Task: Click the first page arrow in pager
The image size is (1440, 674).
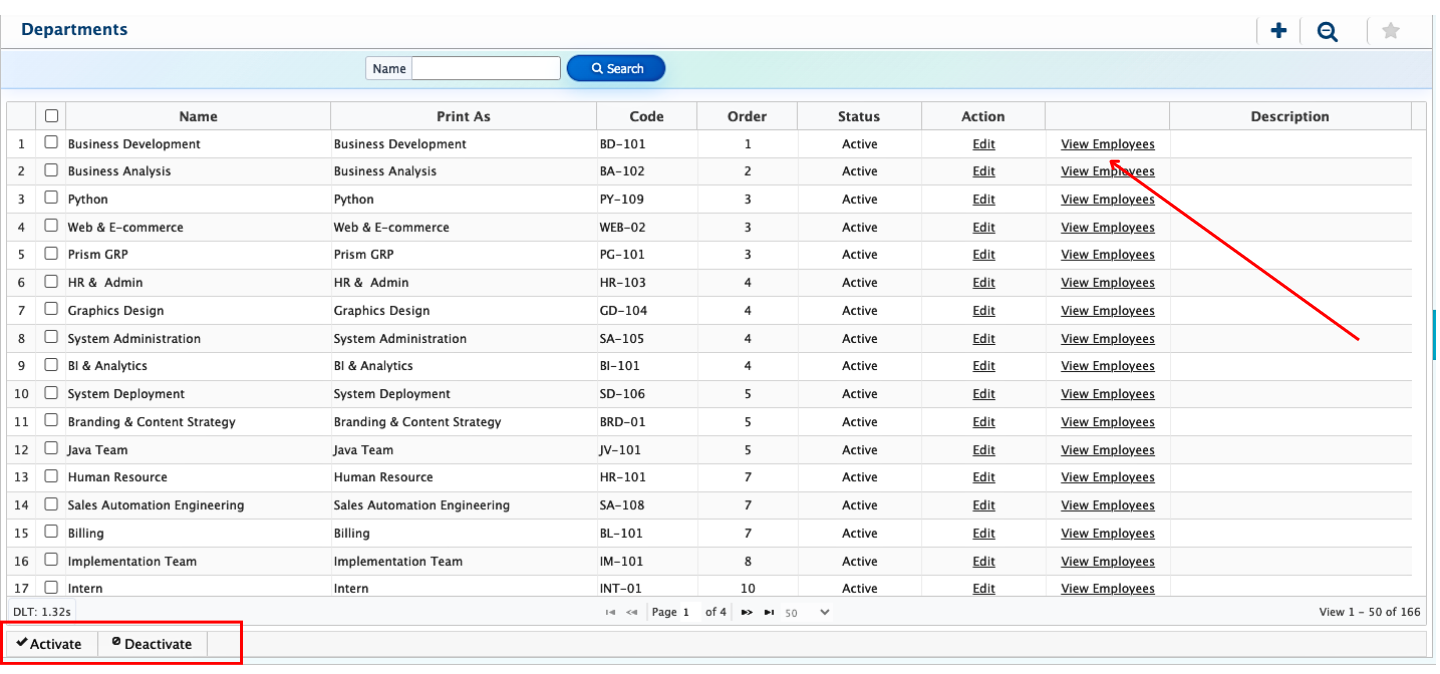Action: tap(610, 612)
